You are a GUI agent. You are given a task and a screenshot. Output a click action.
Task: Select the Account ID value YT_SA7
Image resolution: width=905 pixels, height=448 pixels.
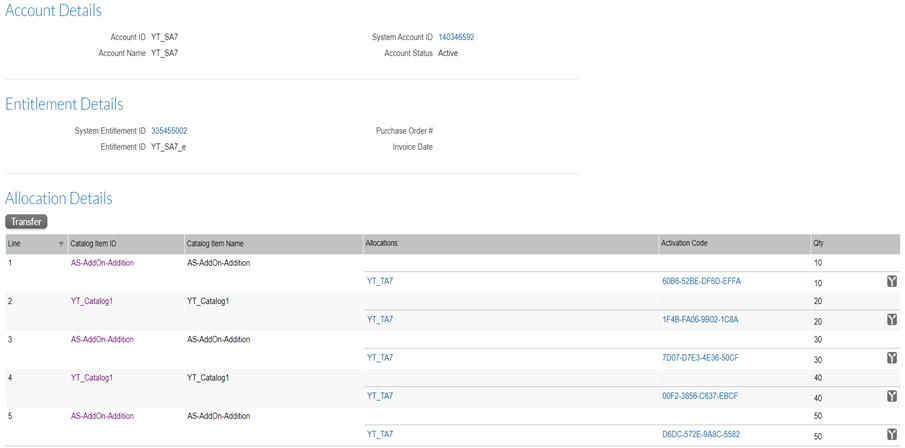pos(164,37)
